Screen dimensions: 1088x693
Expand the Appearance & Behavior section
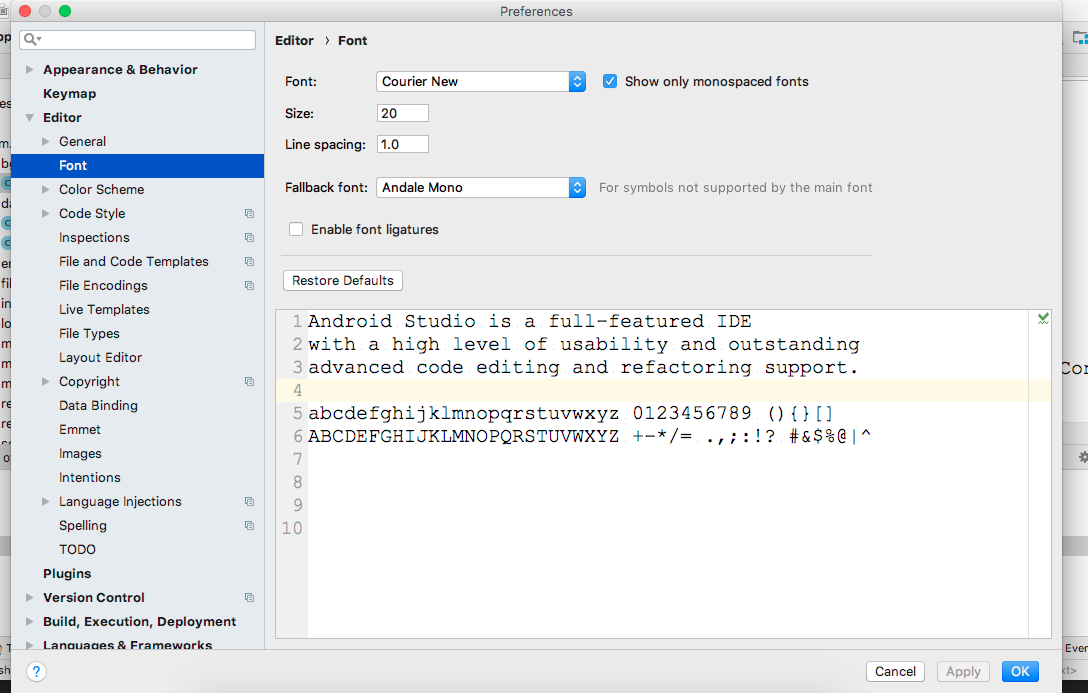pyautogui.click(x=28, y=69)
